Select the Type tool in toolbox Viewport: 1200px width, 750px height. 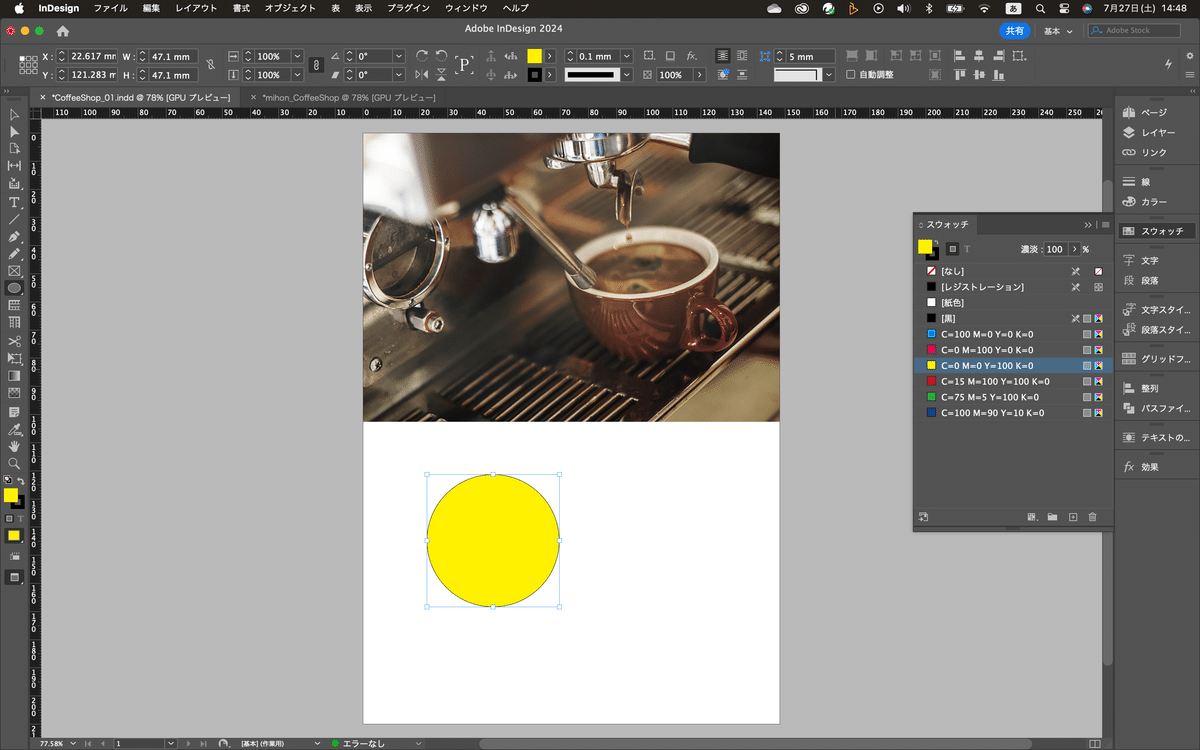point(14,202)
